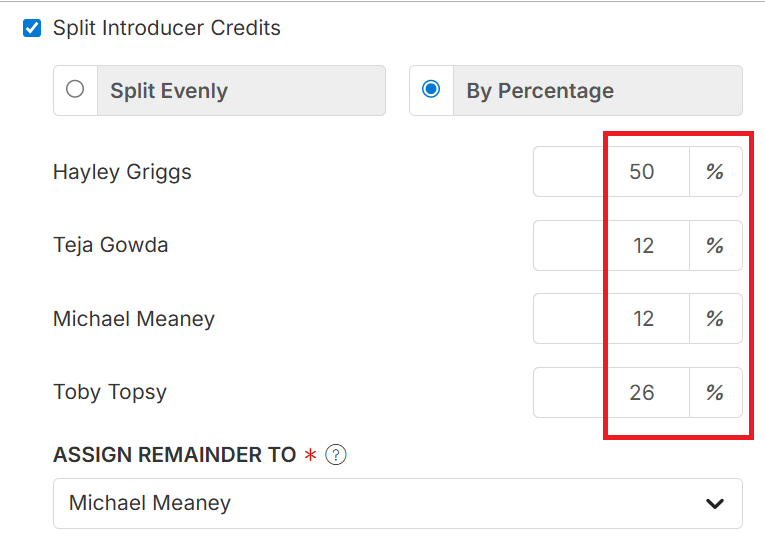Screen dimensions: 765x550
Task: Click the chevron arrow on the Michael Meaney dropdown
Action: (714, 503)
